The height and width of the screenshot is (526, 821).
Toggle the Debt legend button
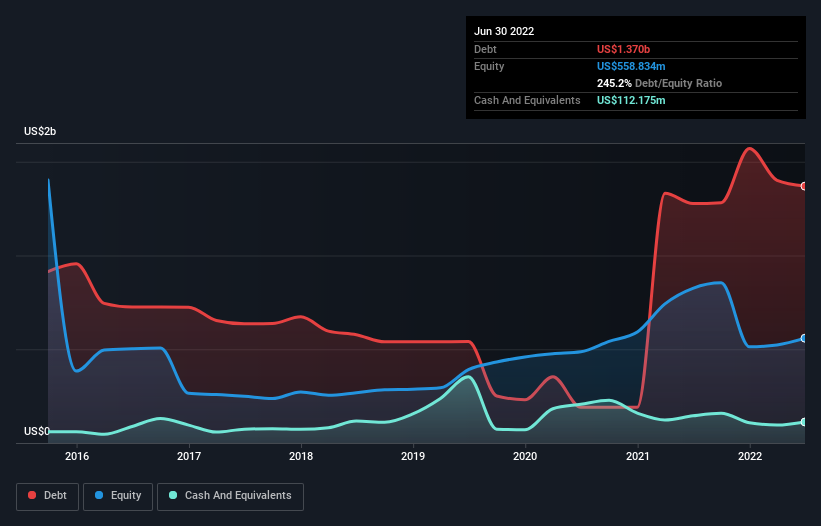click(47, 496)
